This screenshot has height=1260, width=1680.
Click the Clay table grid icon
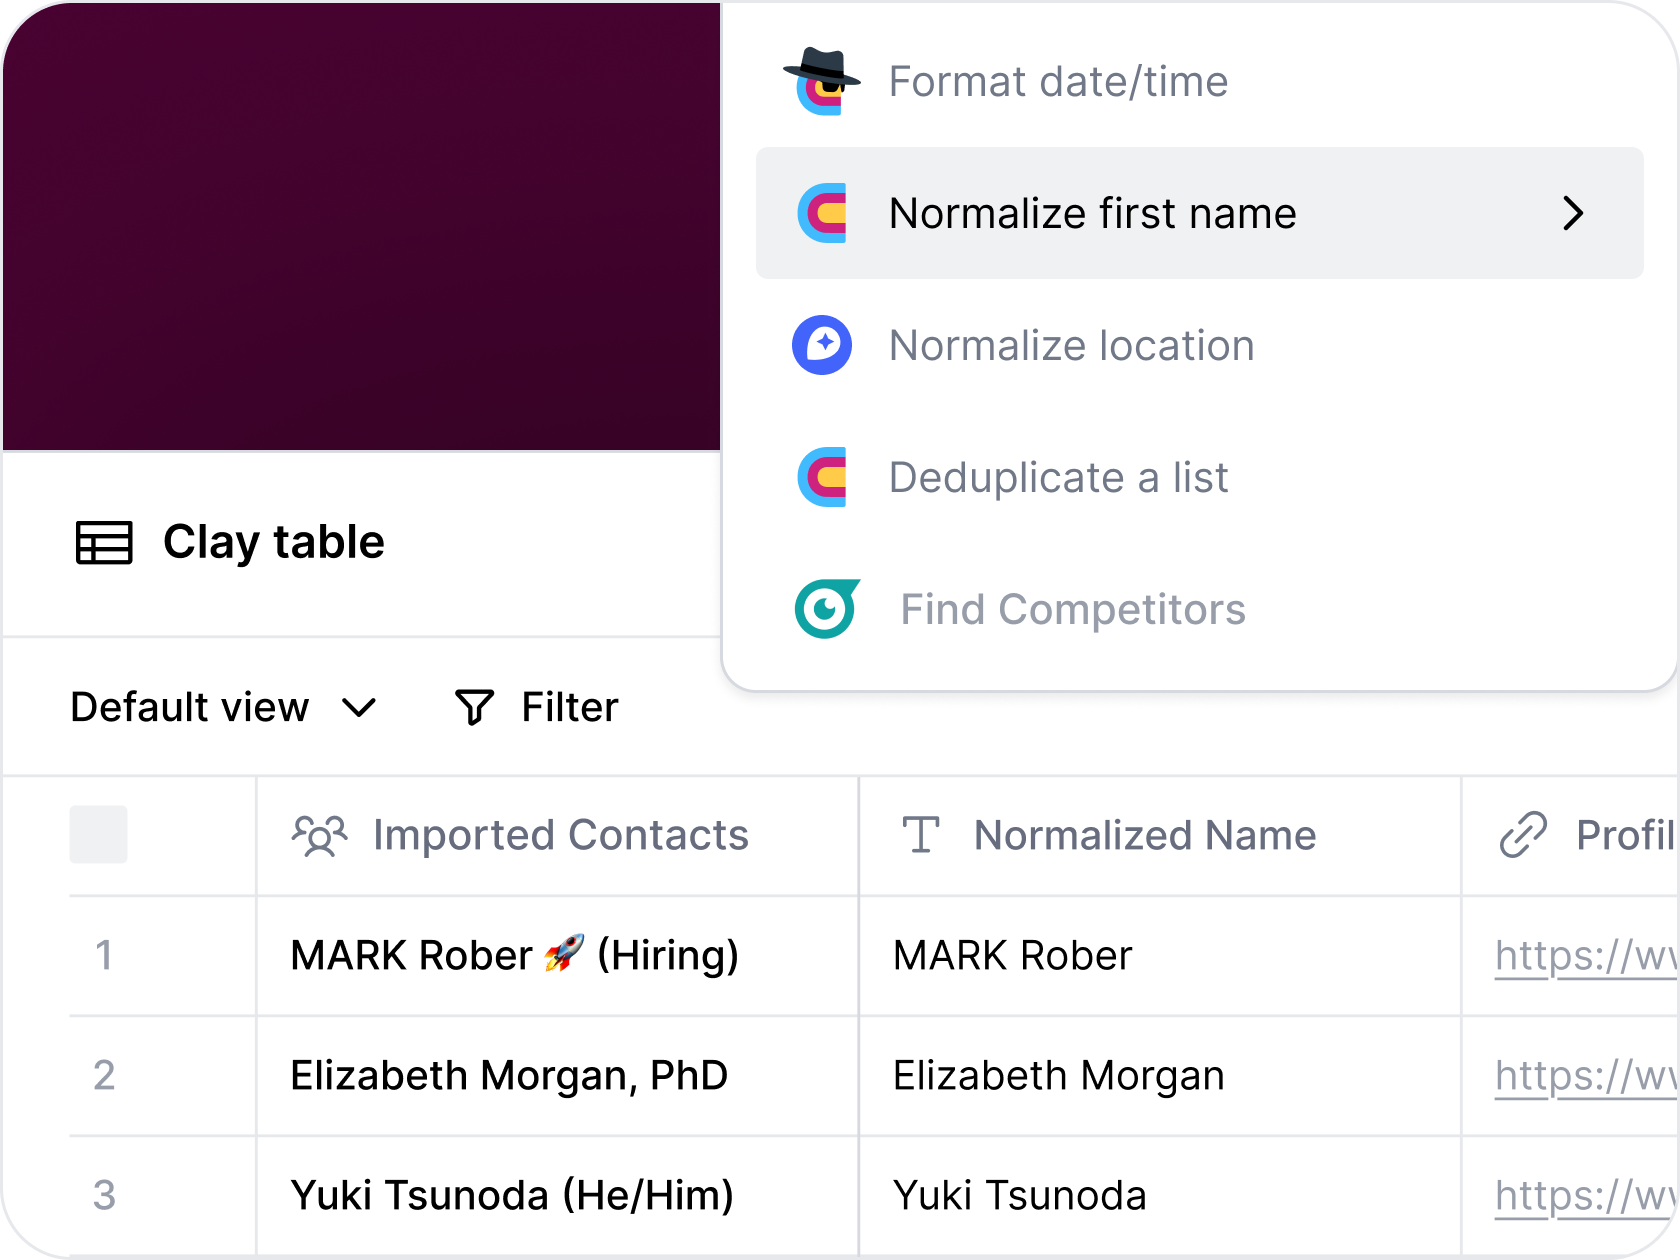[104, 543]
